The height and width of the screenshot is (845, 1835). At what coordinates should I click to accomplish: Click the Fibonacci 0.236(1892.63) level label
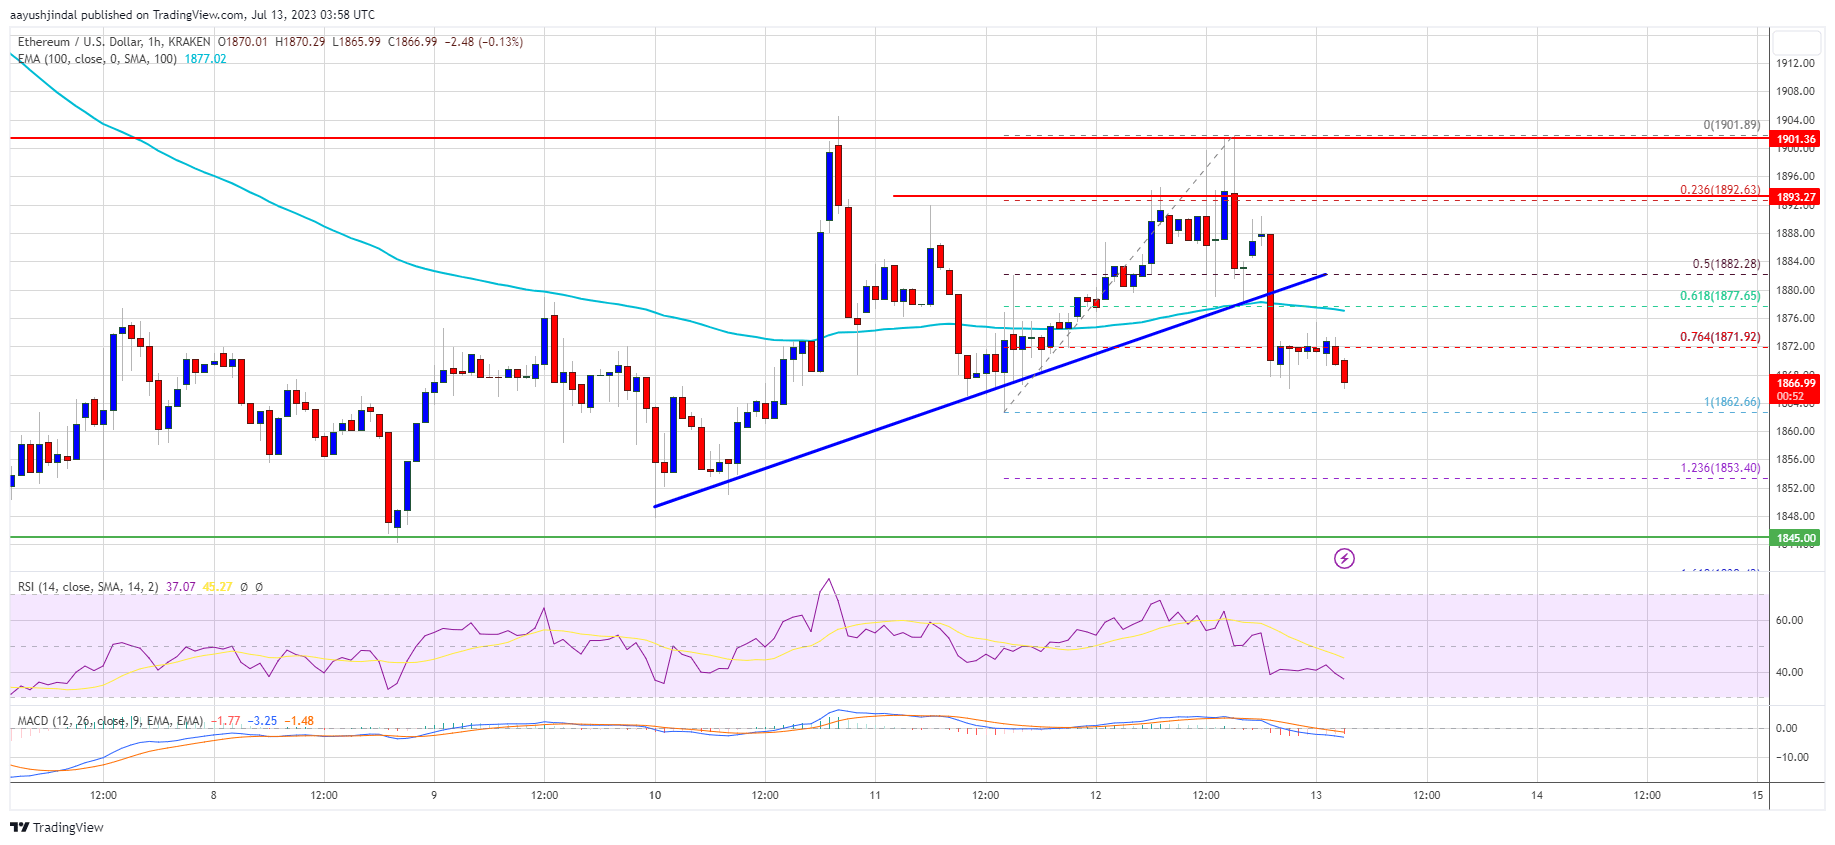pos(1720,190)
